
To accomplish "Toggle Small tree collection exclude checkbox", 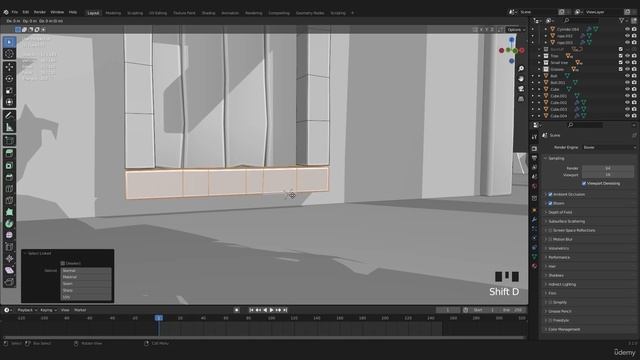I will 621,62.
